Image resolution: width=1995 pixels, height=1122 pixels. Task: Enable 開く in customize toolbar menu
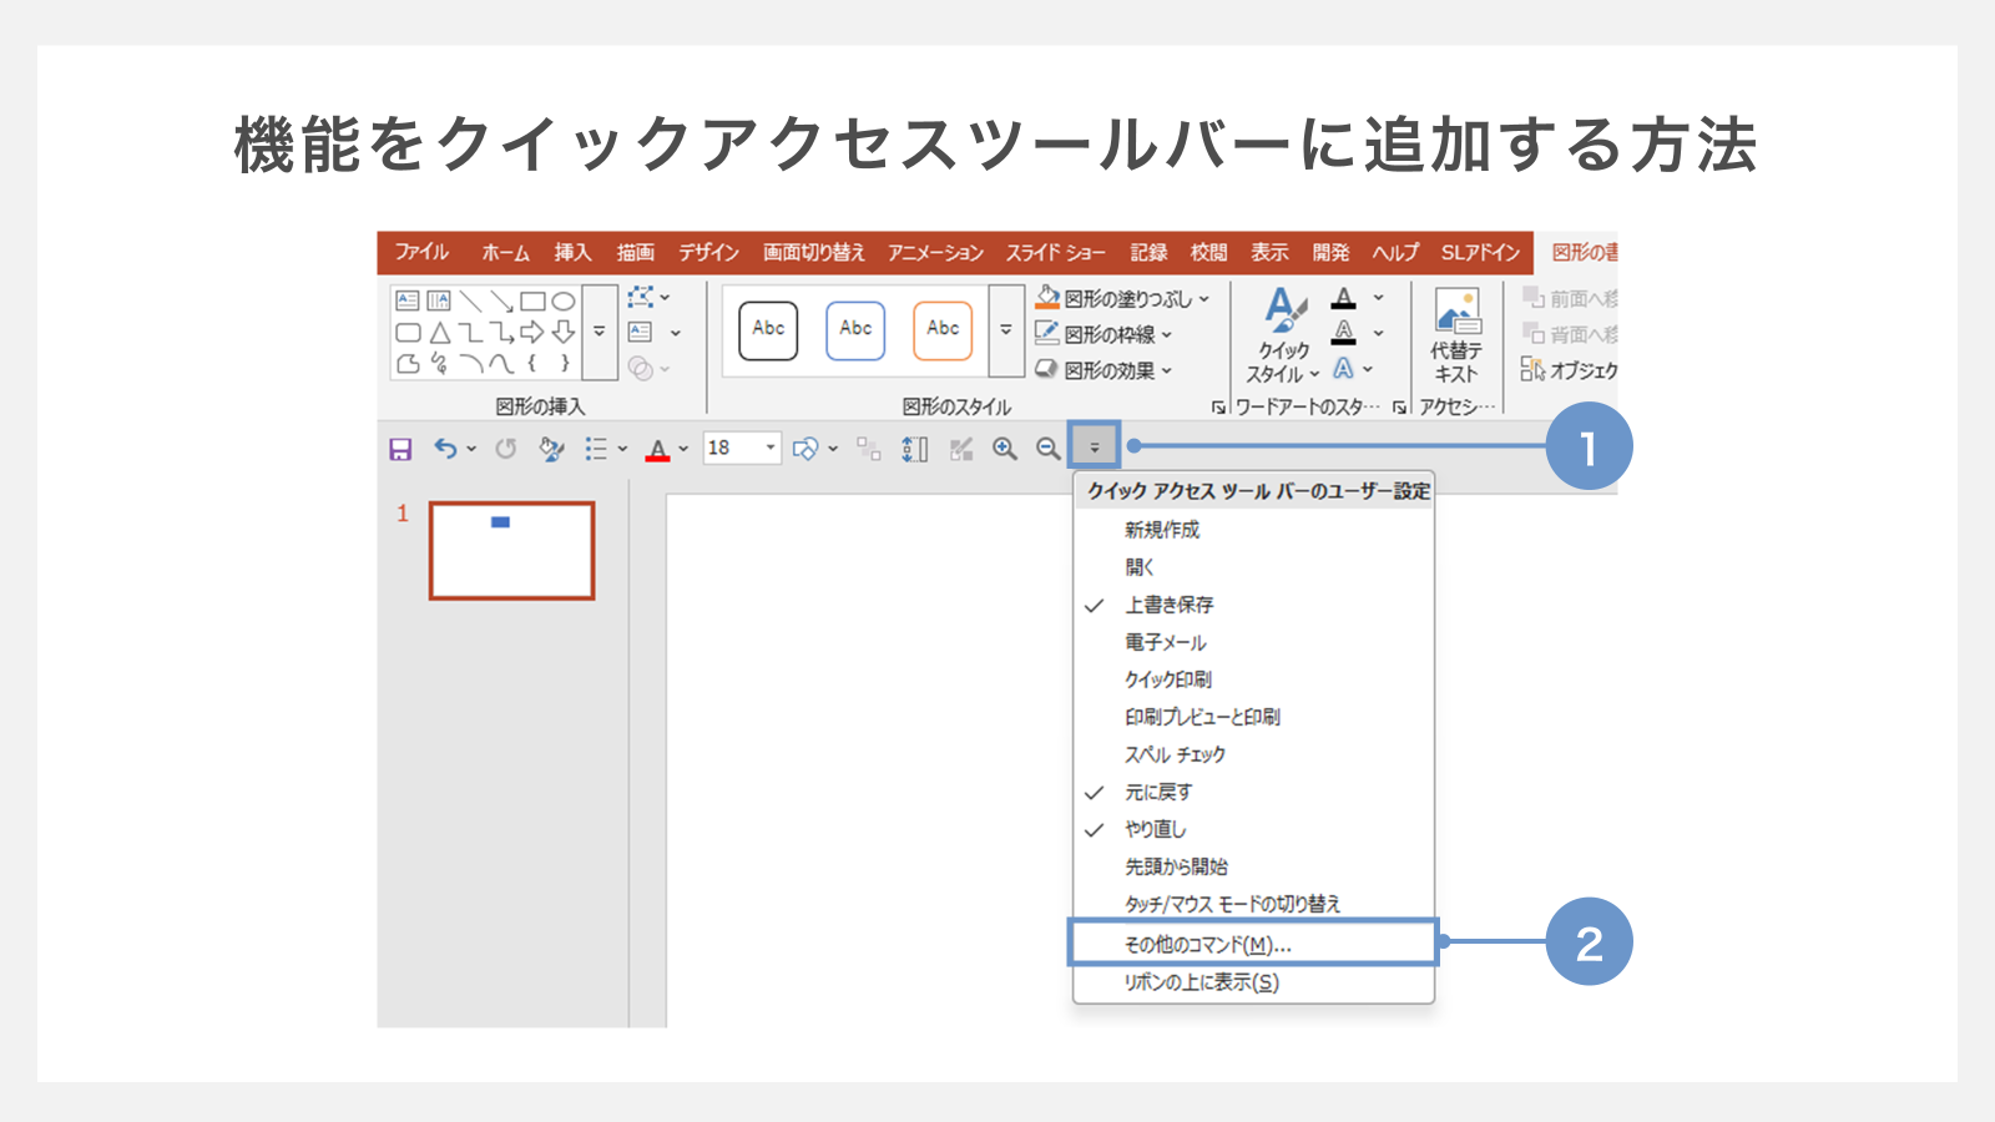(1253, 567)
